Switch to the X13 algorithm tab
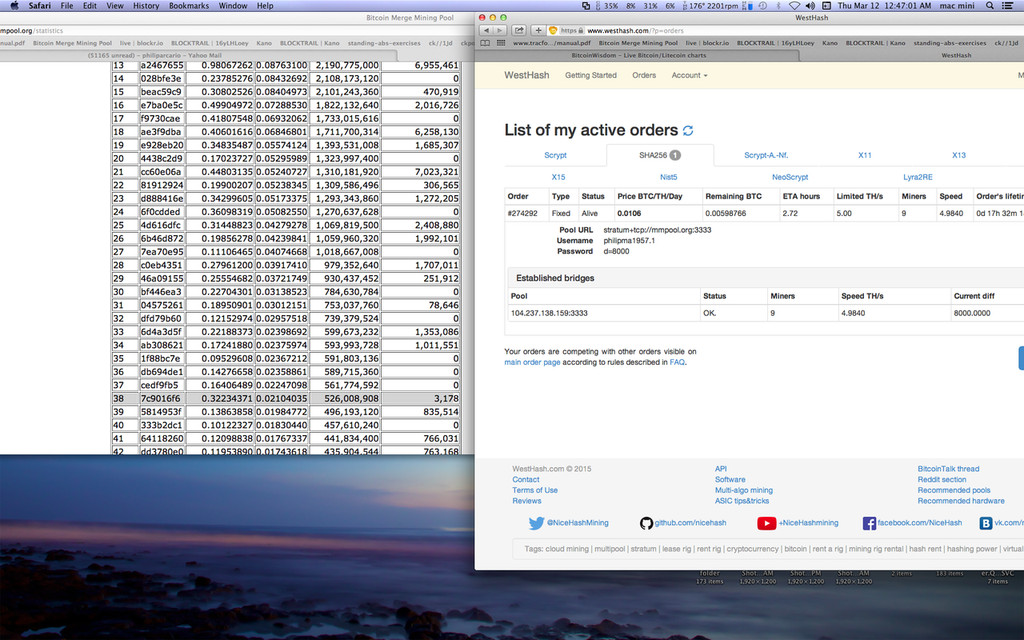This screenshot has height=640, width=1024. coord(959,155)
